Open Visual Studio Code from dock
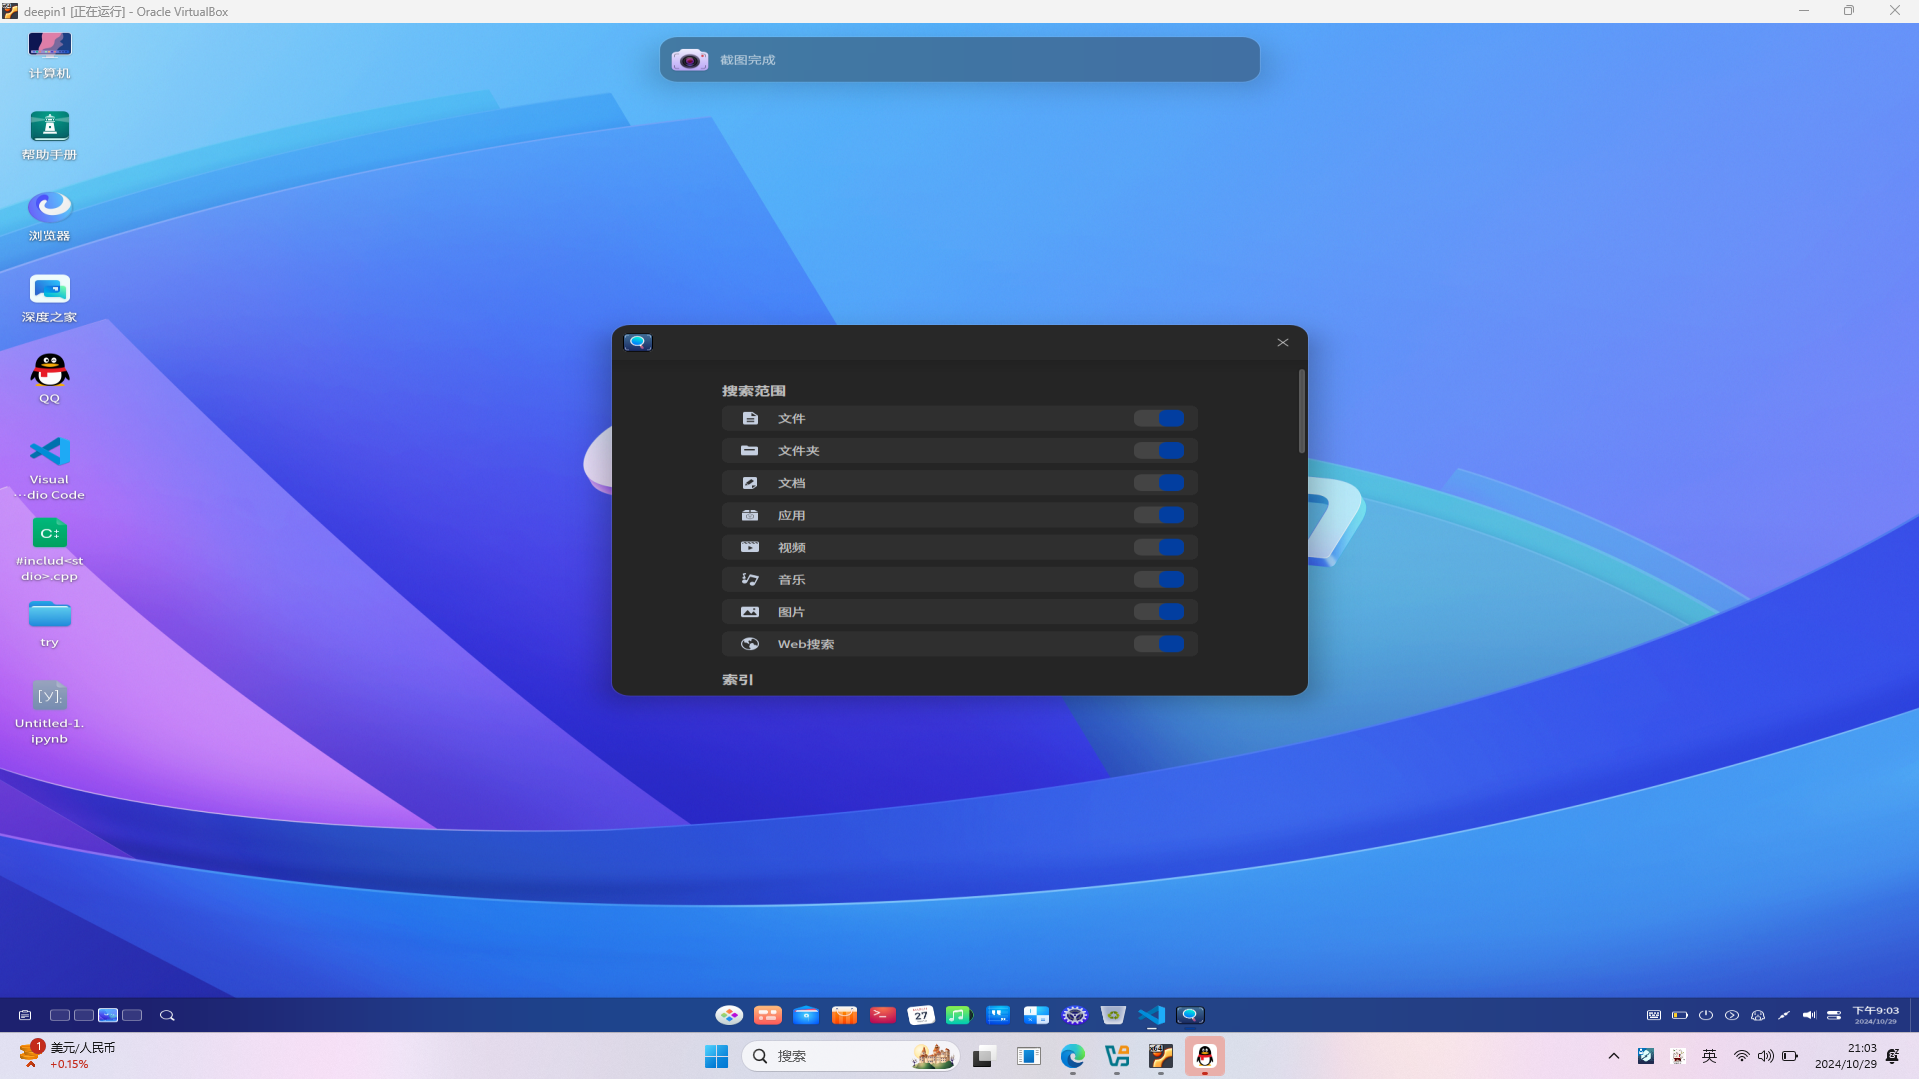 [x=1151, y=1015]
